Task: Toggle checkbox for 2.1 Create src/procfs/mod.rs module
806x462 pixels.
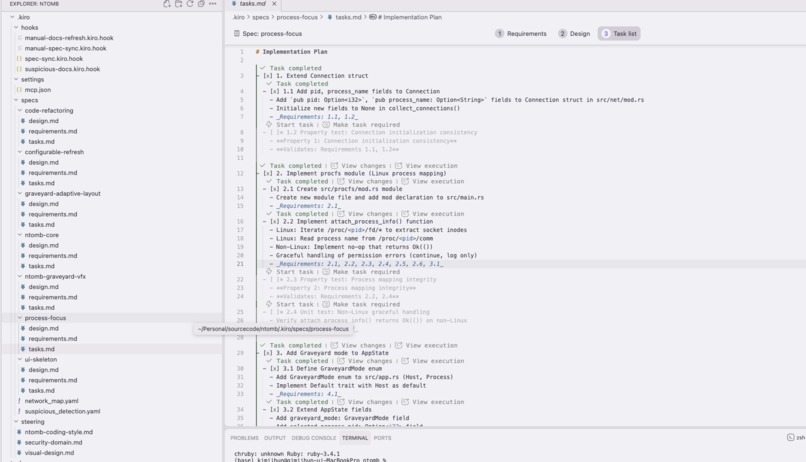Action: pos(274,189)
